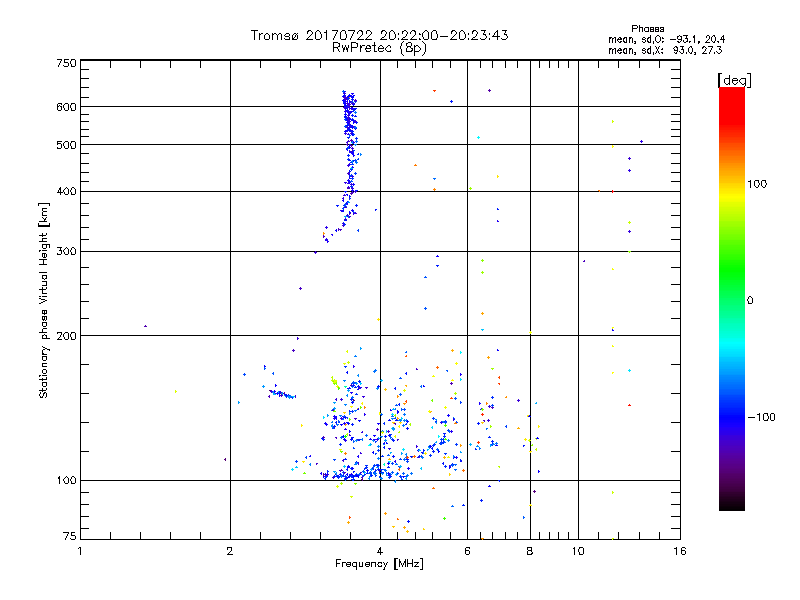Click the black bottom end of the colorbar
The width and height of the screenshot is (800, 600).
[732, 504]
